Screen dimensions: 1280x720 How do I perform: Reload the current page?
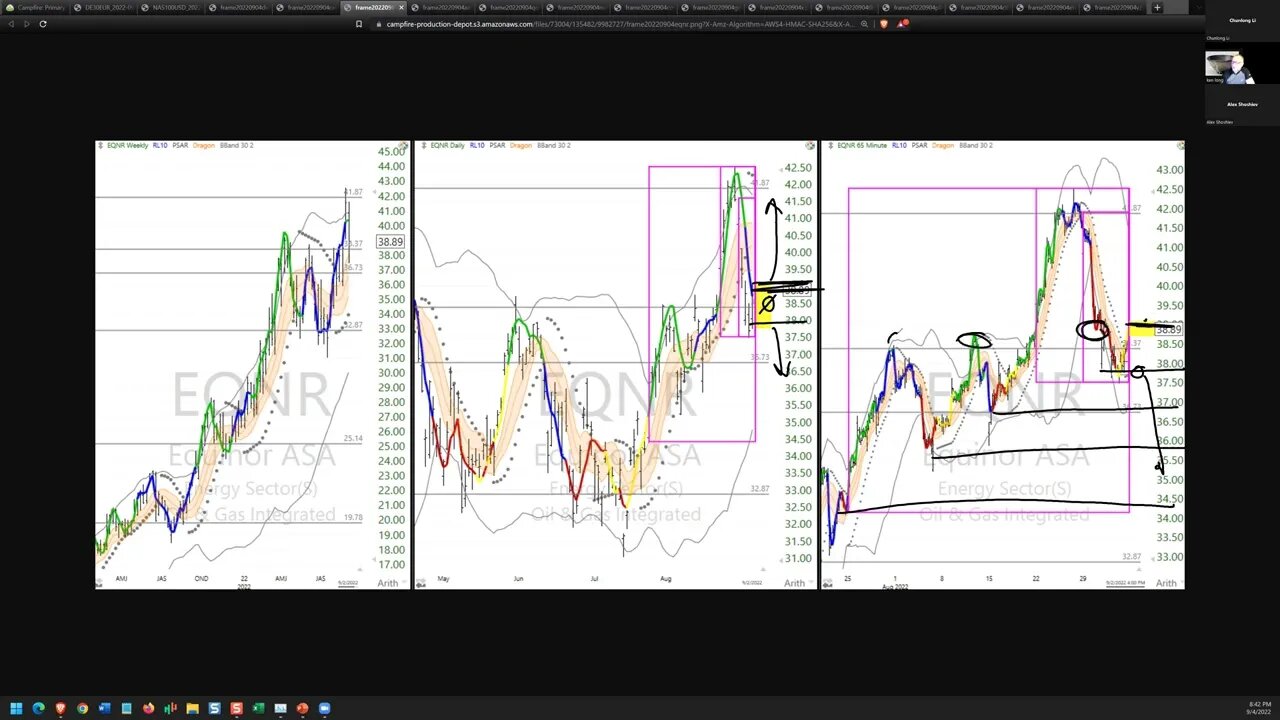[42, 23]
